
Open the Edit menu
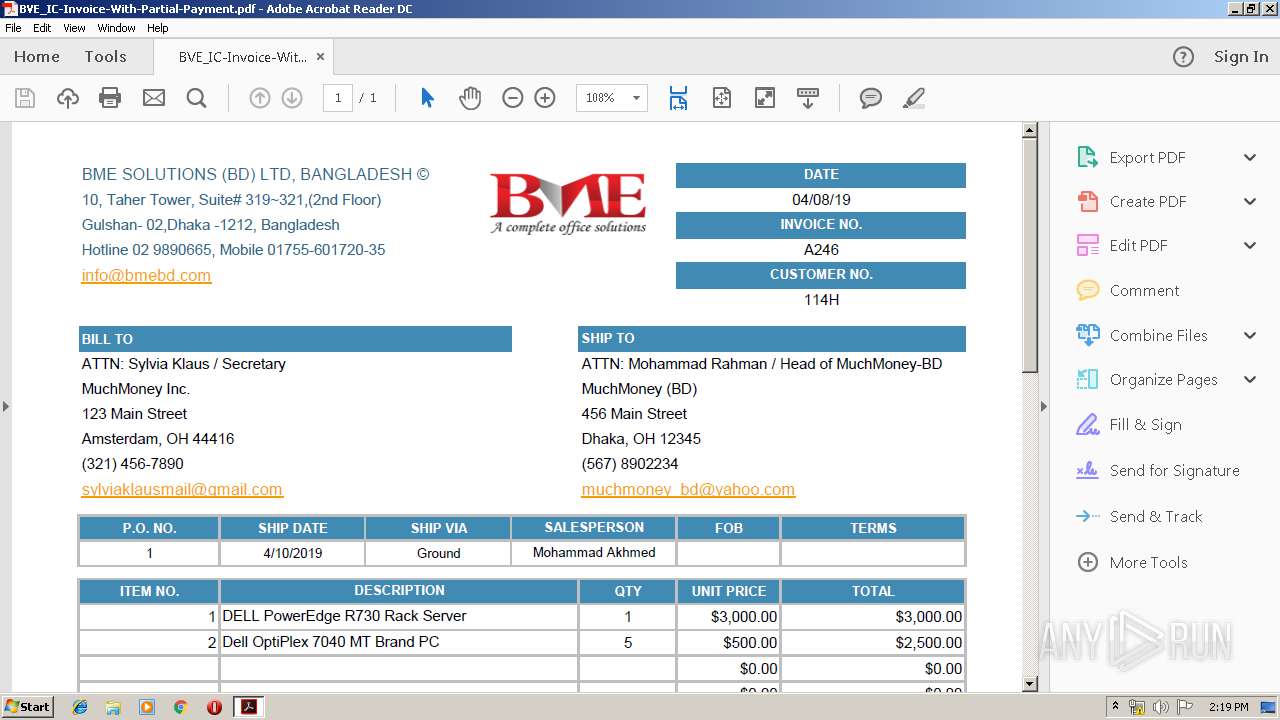[42, 28]
